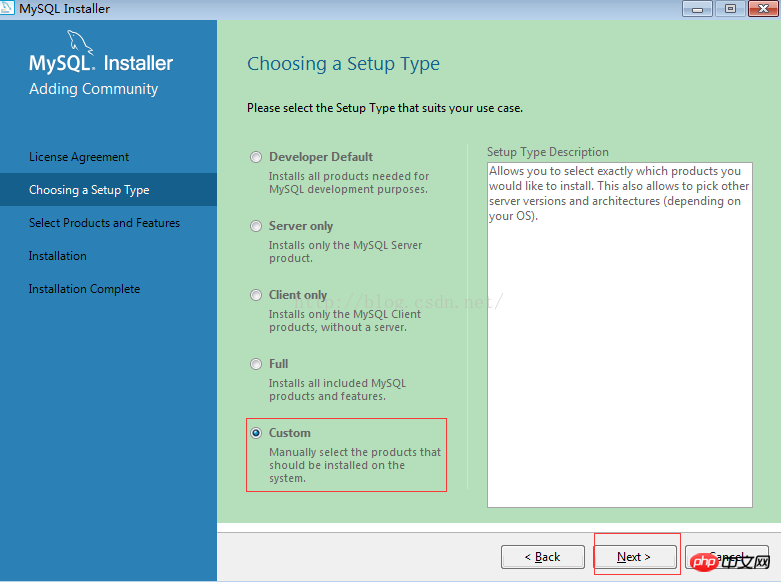Click the Next button
Image resolution: width=781 pixels, height=582 pixels.
pos(634,557)
